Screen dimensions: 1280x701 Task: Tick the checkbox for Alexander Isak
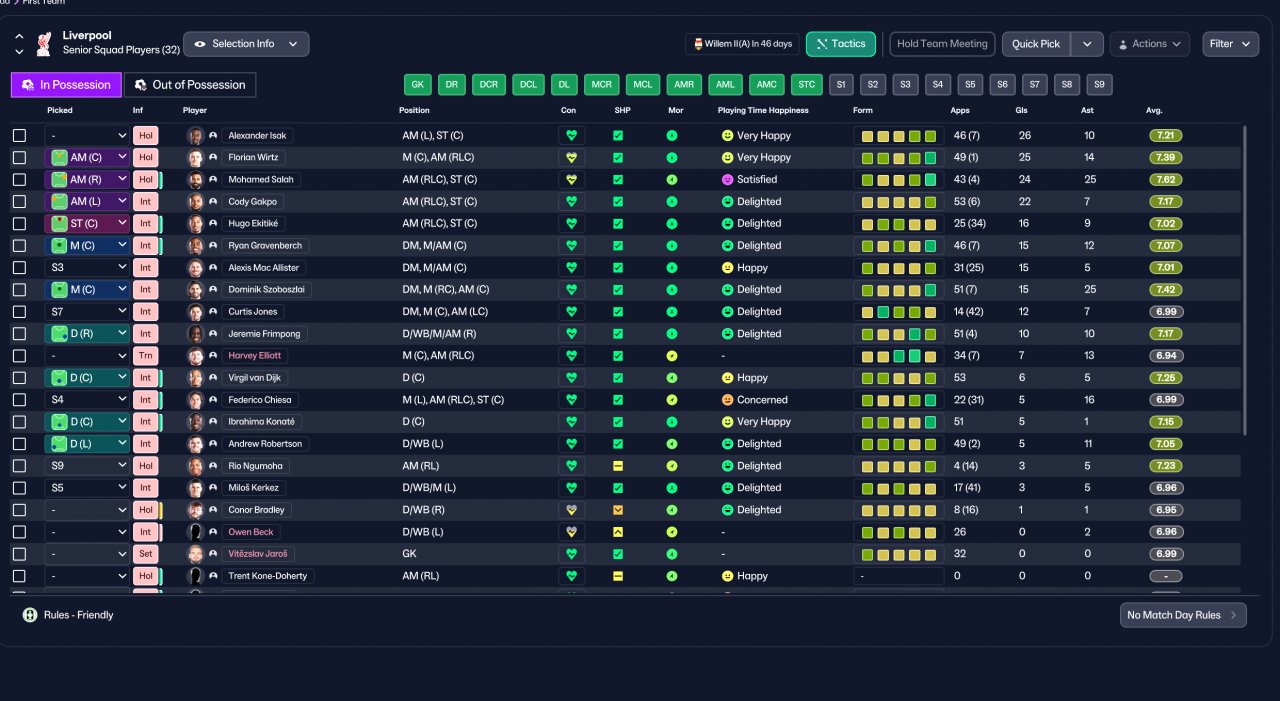pos(19,136)
